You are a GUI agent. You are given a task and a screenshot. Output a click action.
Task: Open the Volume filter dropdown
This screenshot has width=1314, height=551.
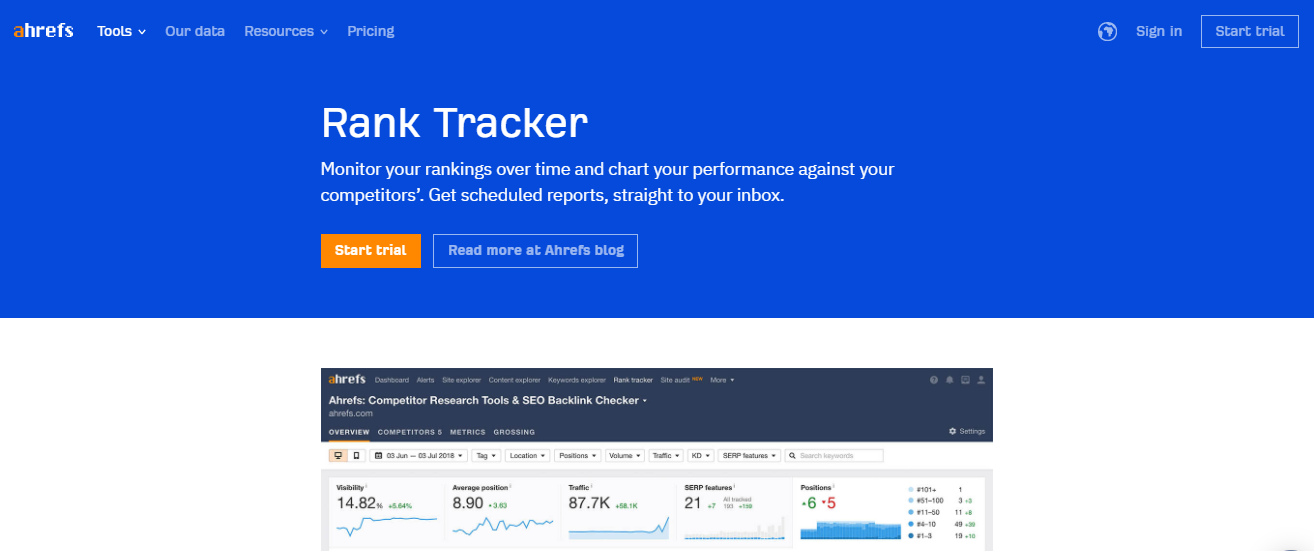[x=624, y=456]
